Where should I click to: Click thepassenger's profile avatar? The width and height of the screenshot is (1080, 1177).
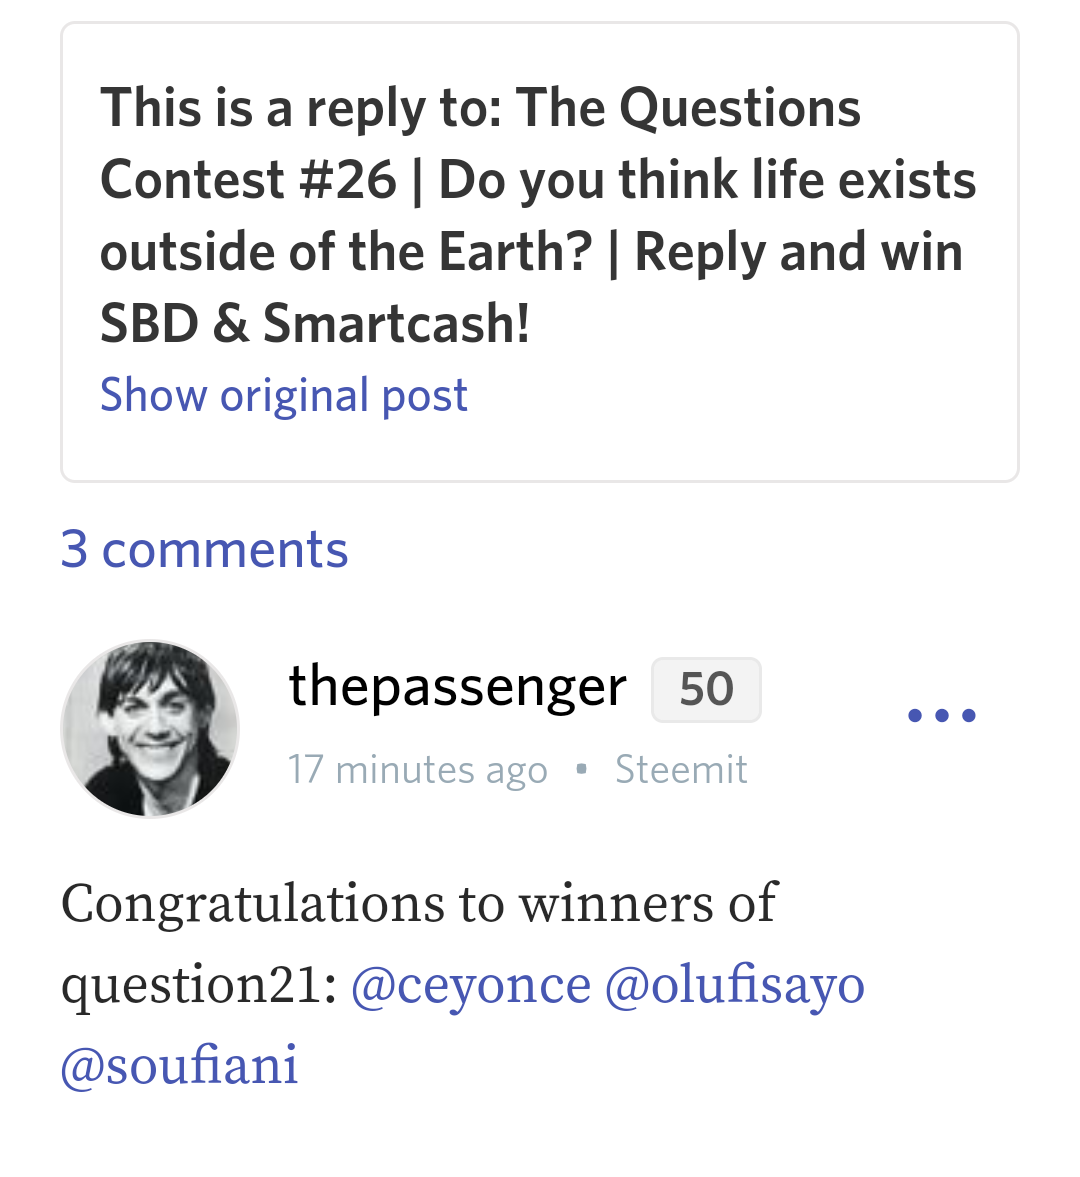pyautogui.click(x=150, y=729)
